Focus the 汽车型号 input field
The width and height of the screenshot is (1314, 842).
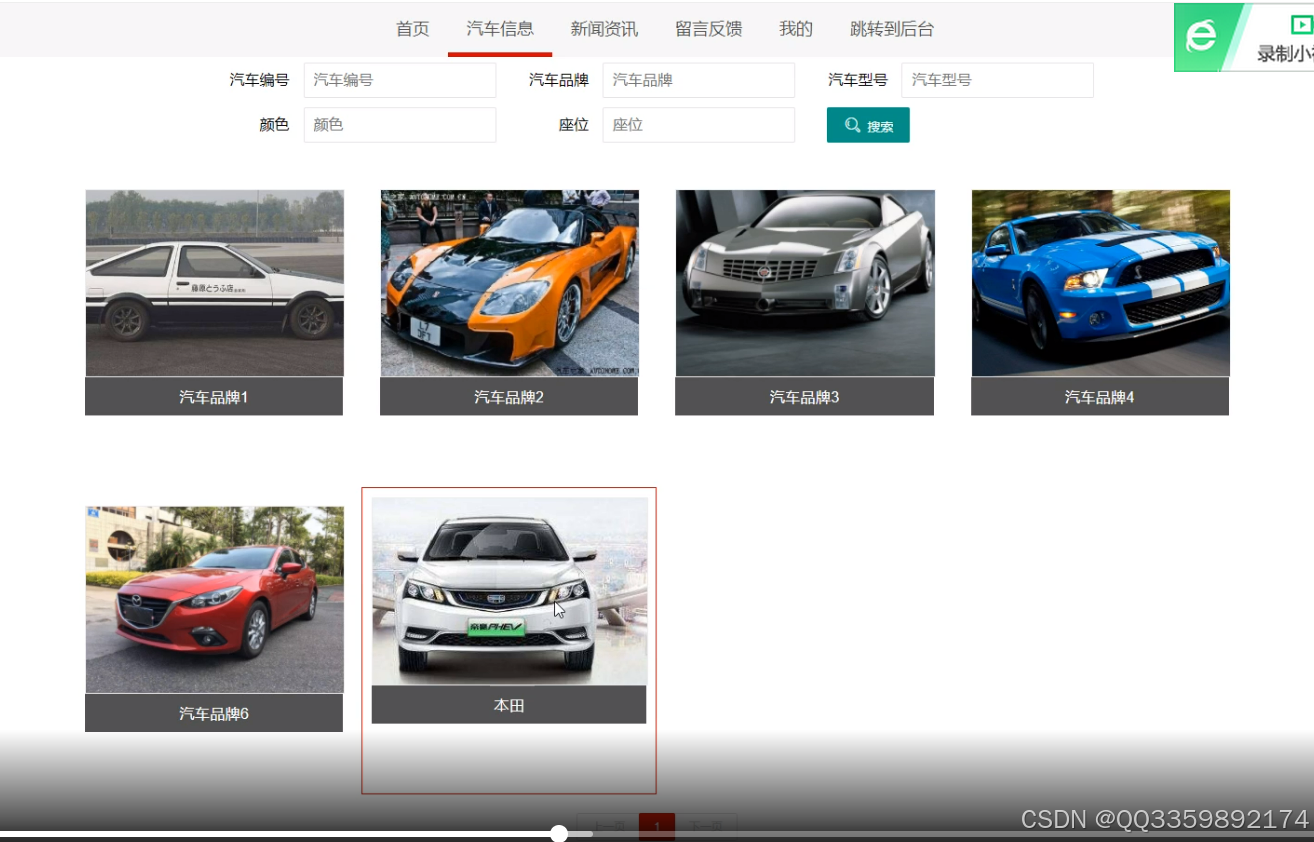pyautogui.click(x=997, y=80)
